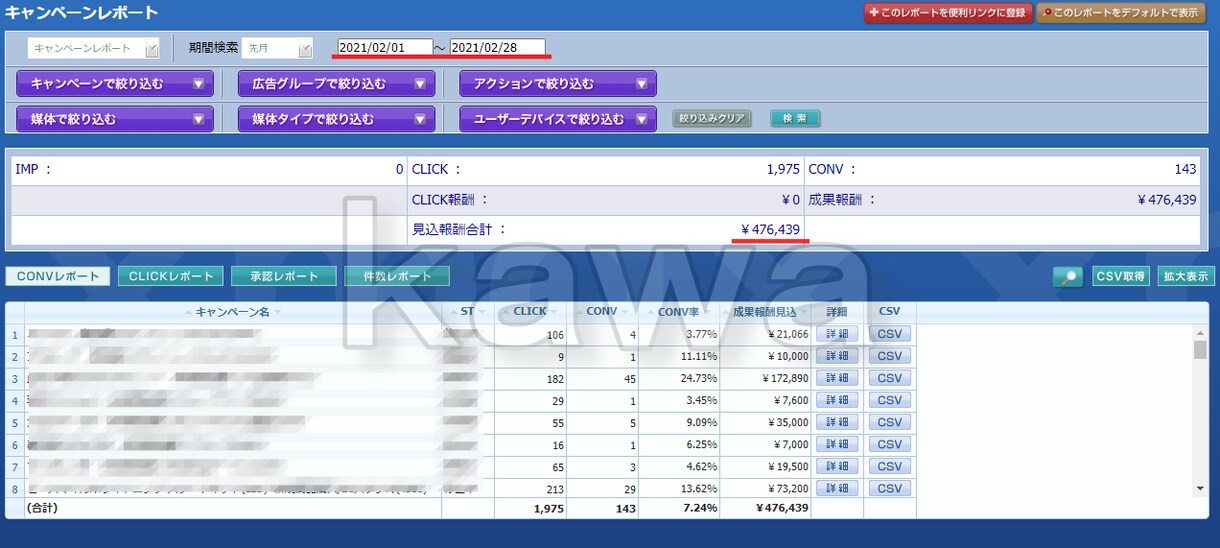Click 絞り込みクリア button
The image size is (1220, 548).
pos(712,118)
